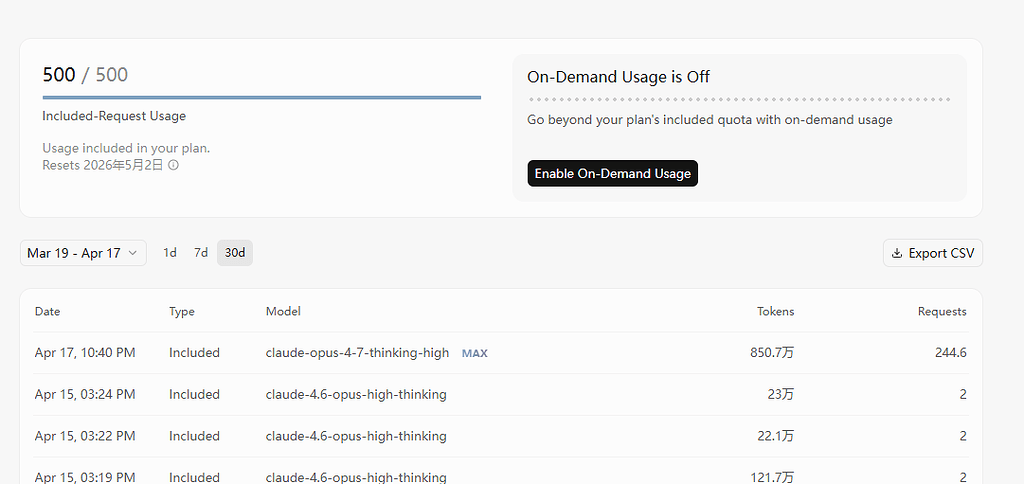Click model name in Apr 15, 03:24 PM row
This screenshot has height=484, width=1024.
tap(356, 395)
